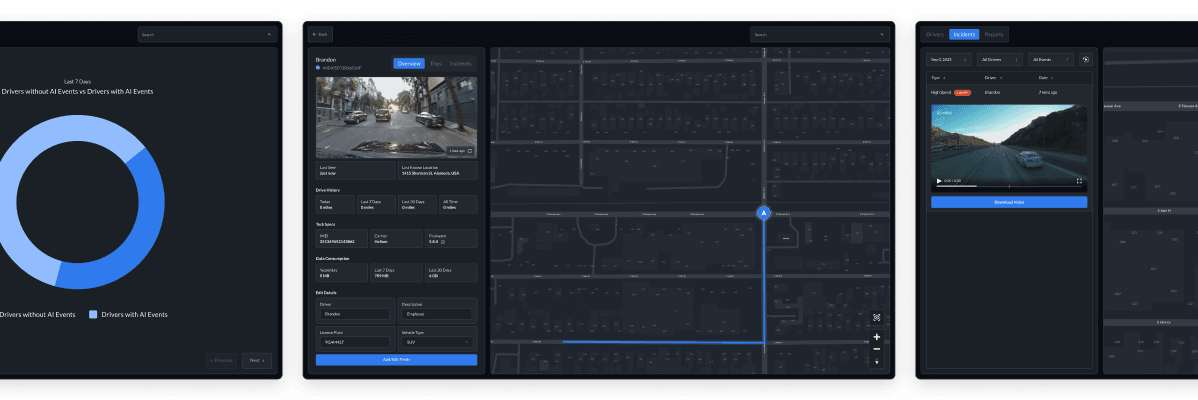Click the Drivers with AI Events legend swatch

tap(93, 315)
